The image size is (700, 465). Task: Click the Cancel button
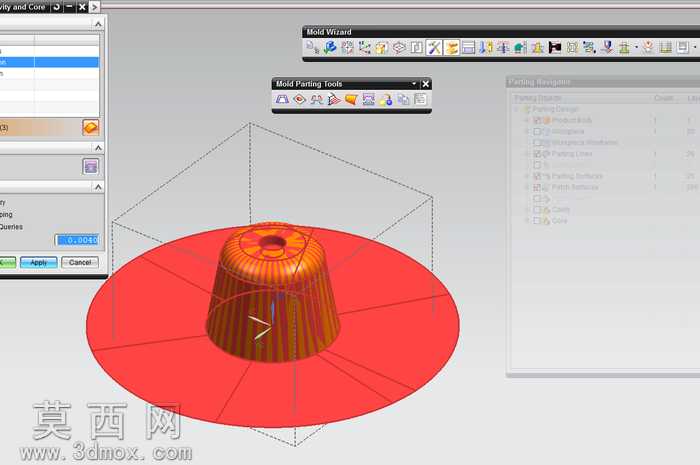[80, 262]
